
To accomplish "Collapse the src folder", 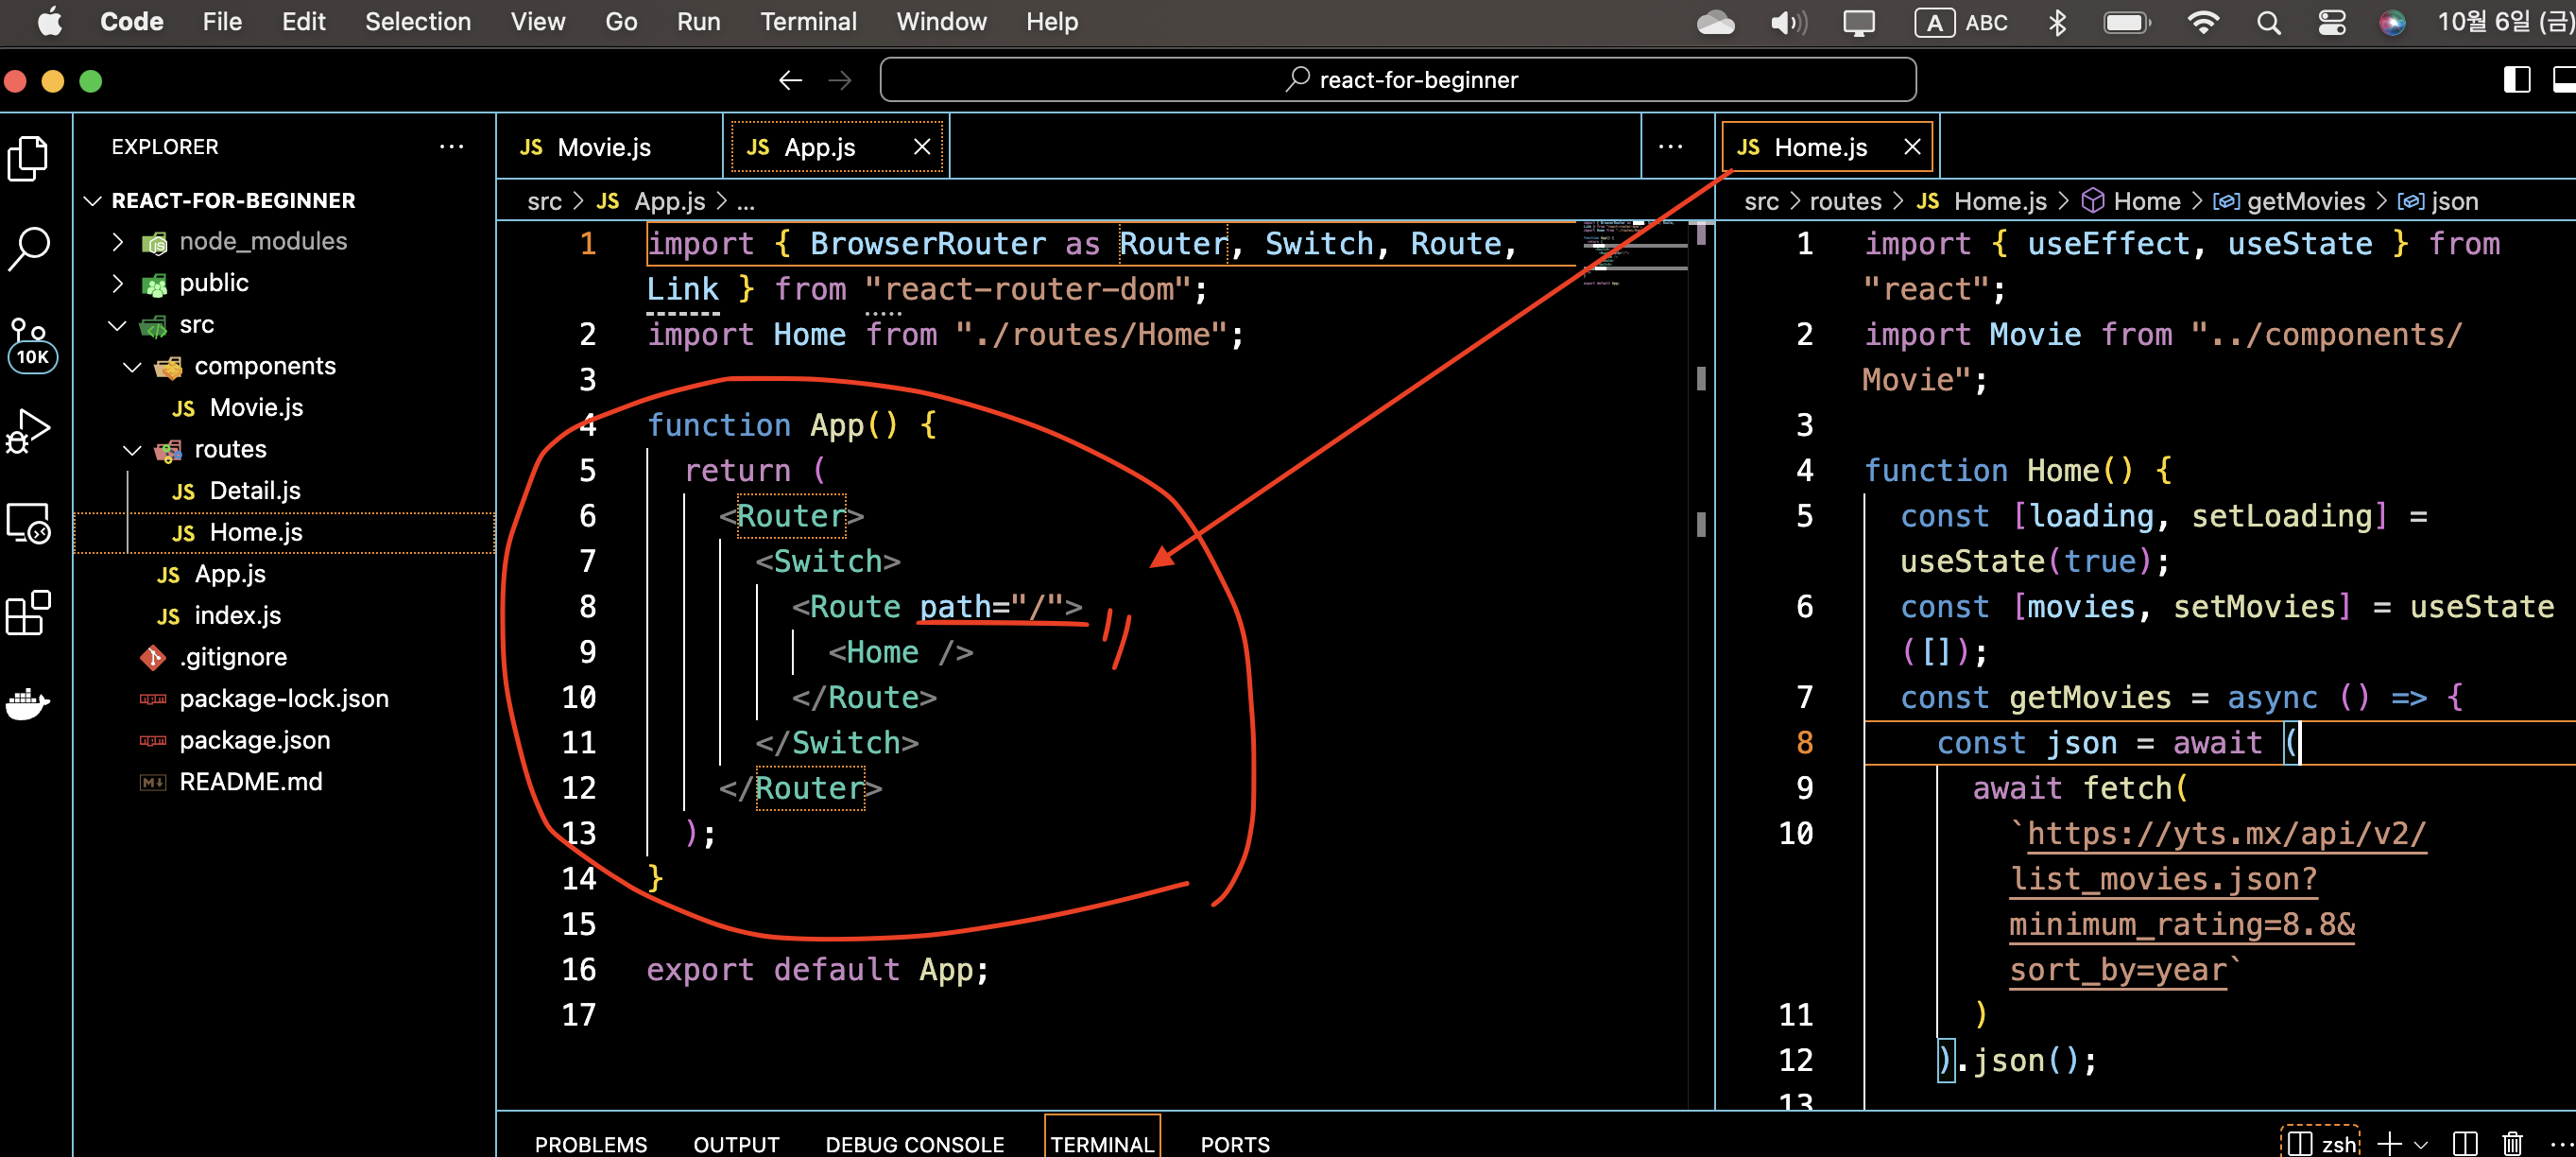I will pos(118,325).
